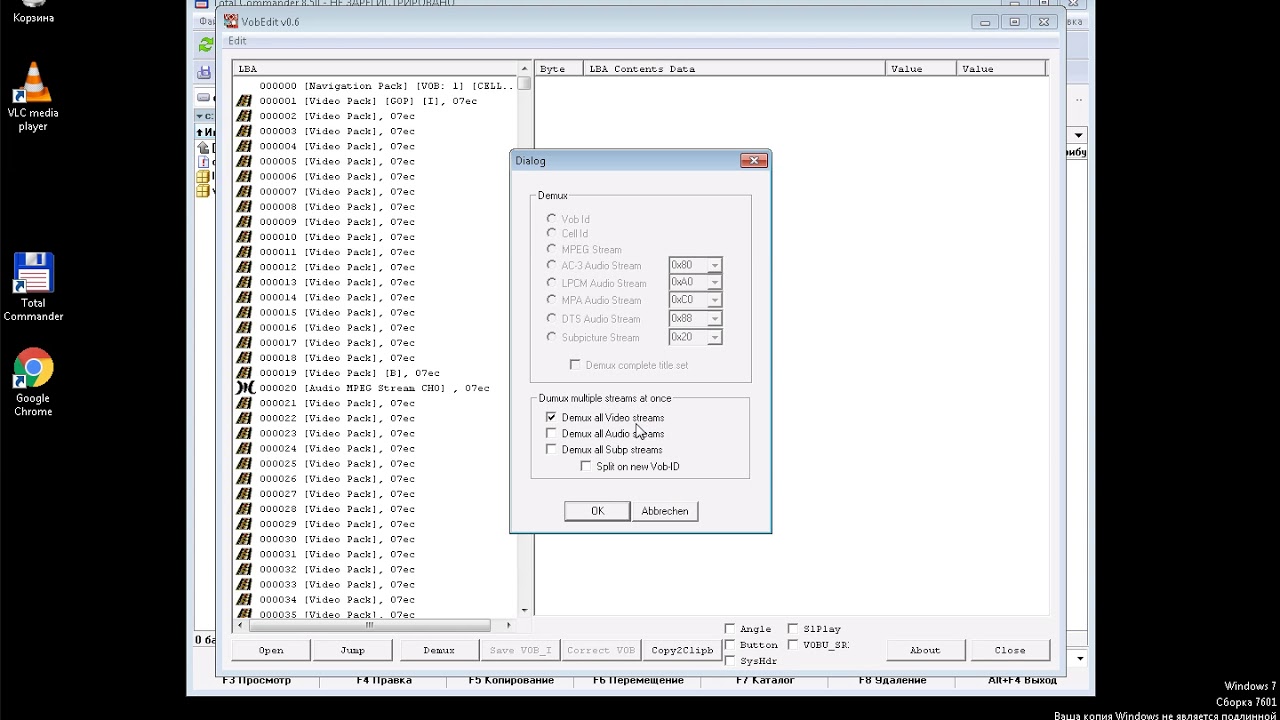Toggle the Button checkbox in VobEdit
This screenshot has width=1280, height=720.
coord(730,644)
